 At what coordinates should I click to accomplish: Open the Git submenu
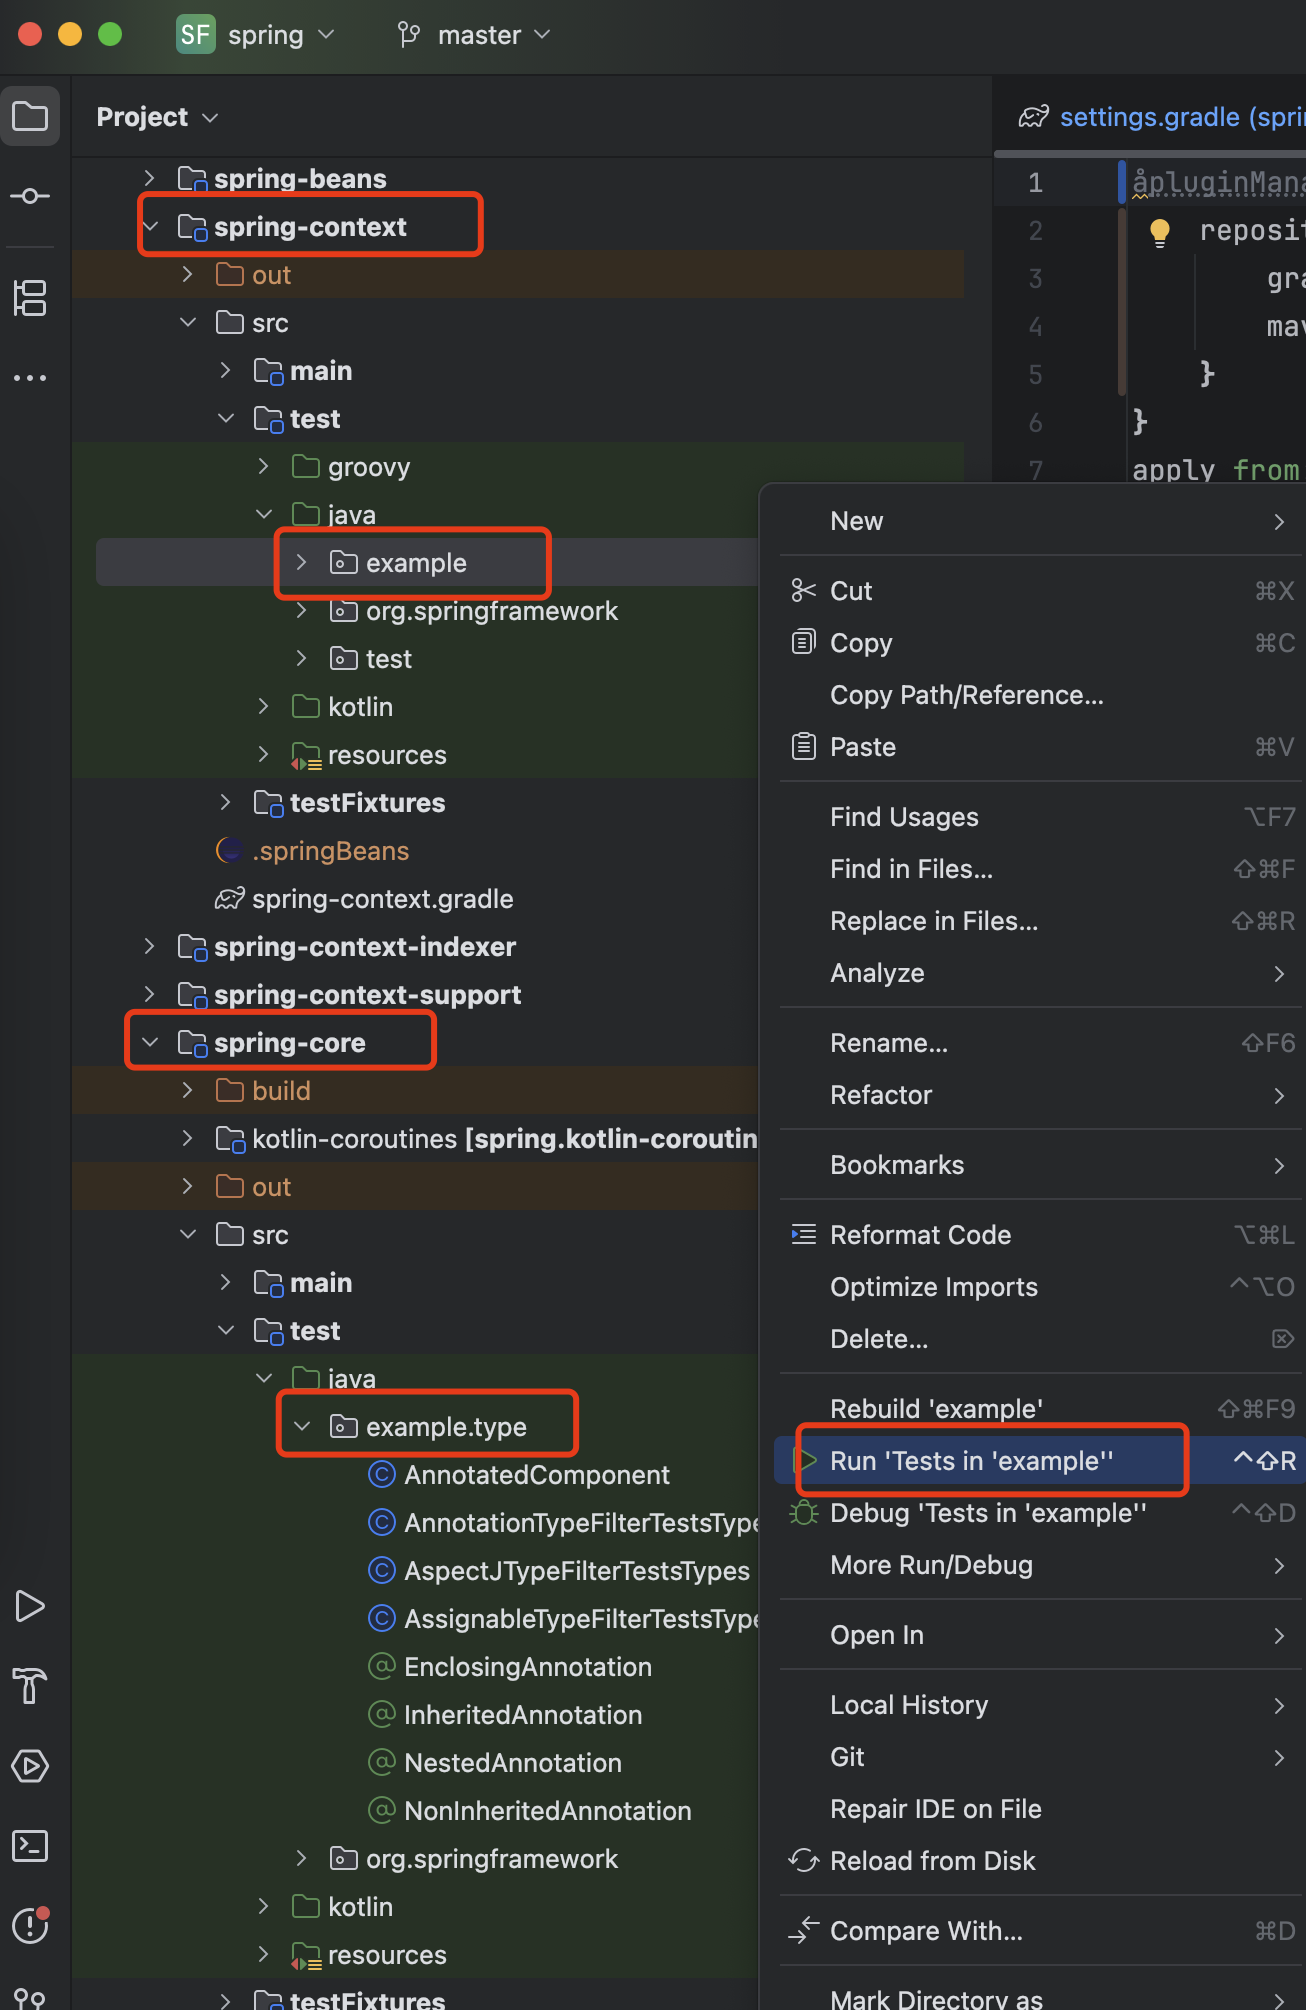[1040, 1757]
